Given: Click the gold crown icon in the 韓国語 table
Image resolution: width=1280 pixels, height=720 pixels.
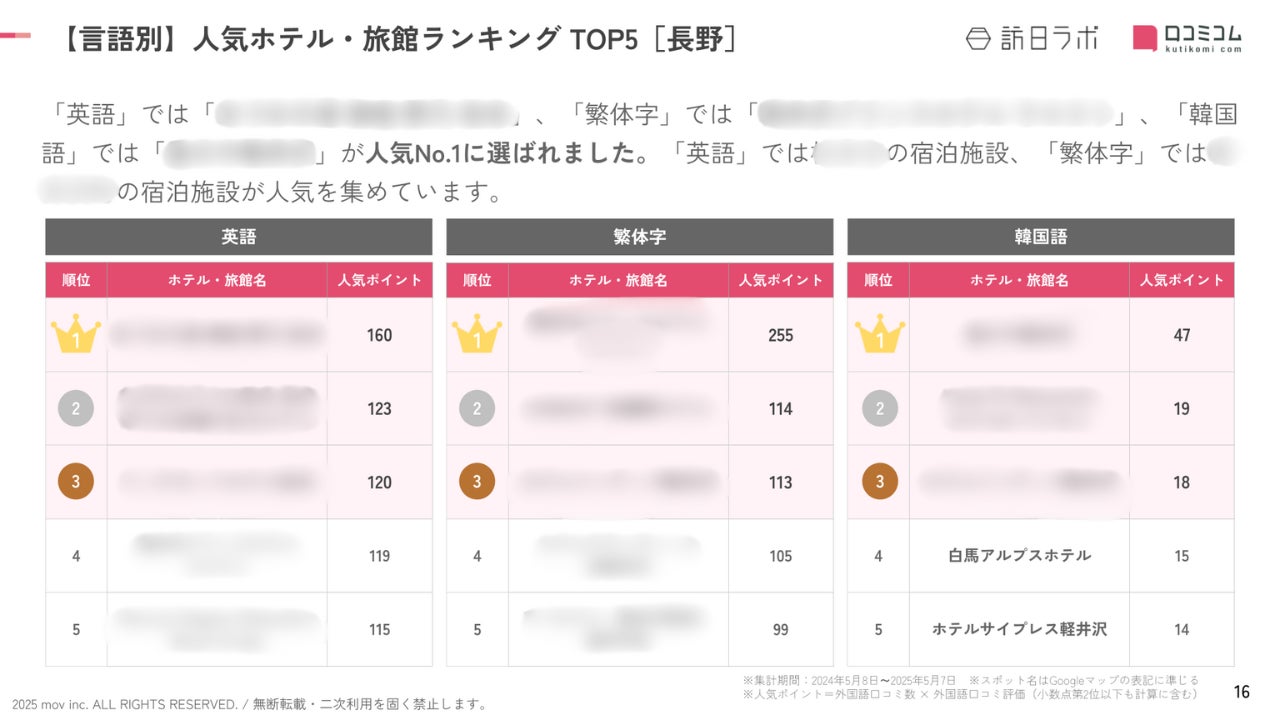Looking at the screenshot, I should pos(879,335).
